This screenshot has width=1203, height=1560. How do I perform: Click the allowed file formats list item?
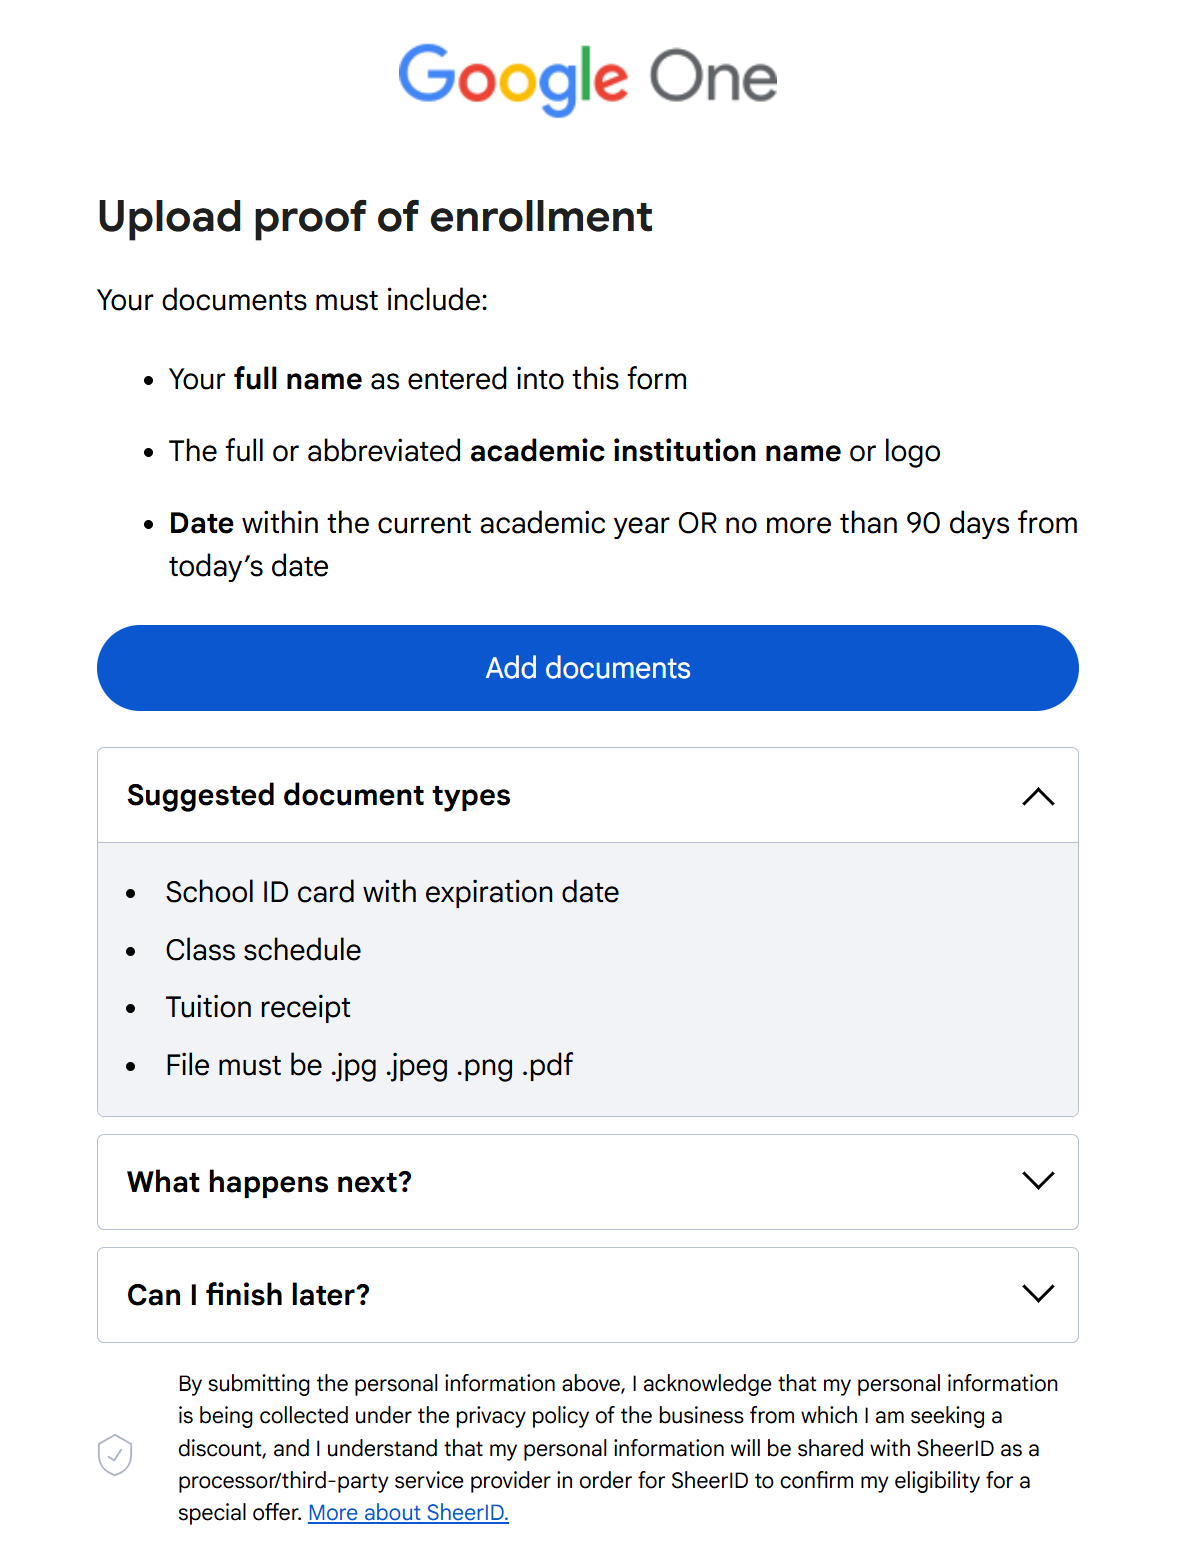point(369,1065)
